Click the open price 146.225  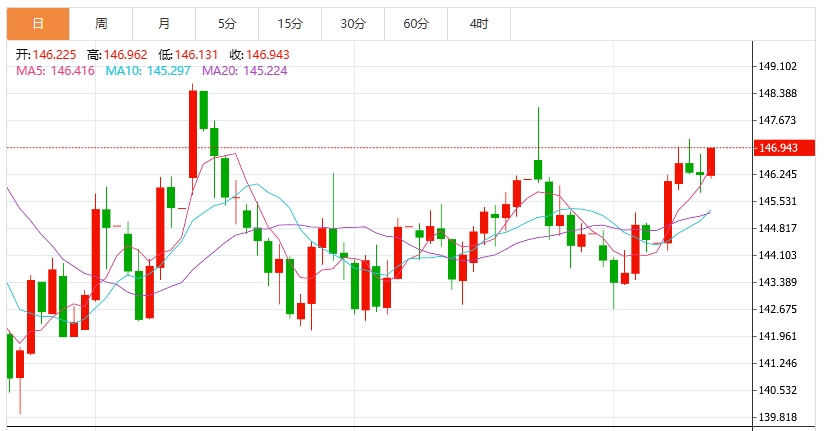(x=54, y=55)
